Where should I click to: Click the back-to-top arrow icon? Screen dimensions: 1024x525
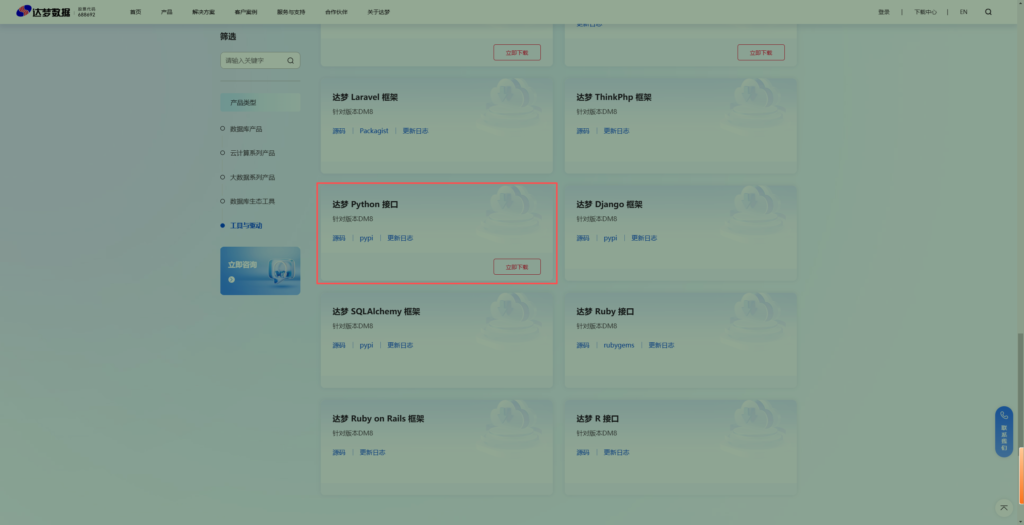click(1003, 508)
